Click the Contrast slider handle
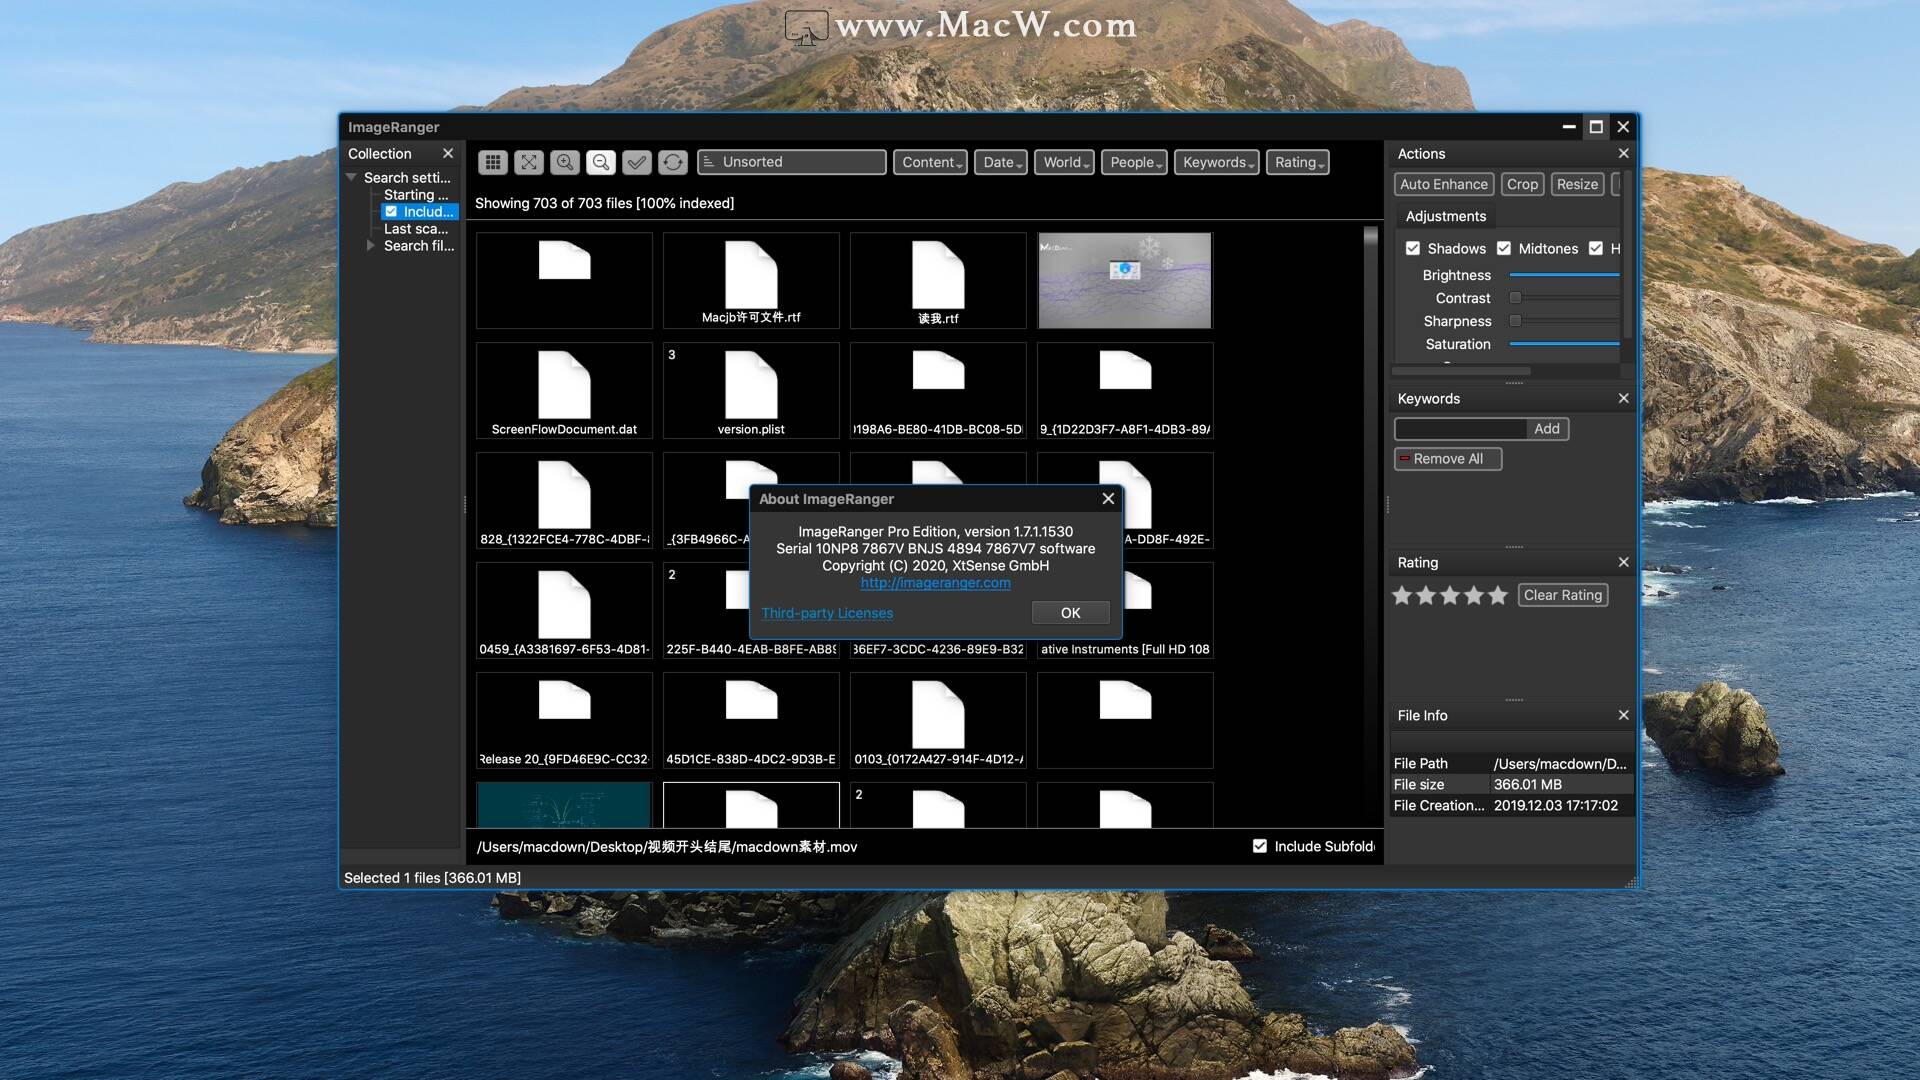The height and width of the screenshot is (1080, 1920). tap(1515, 297)
